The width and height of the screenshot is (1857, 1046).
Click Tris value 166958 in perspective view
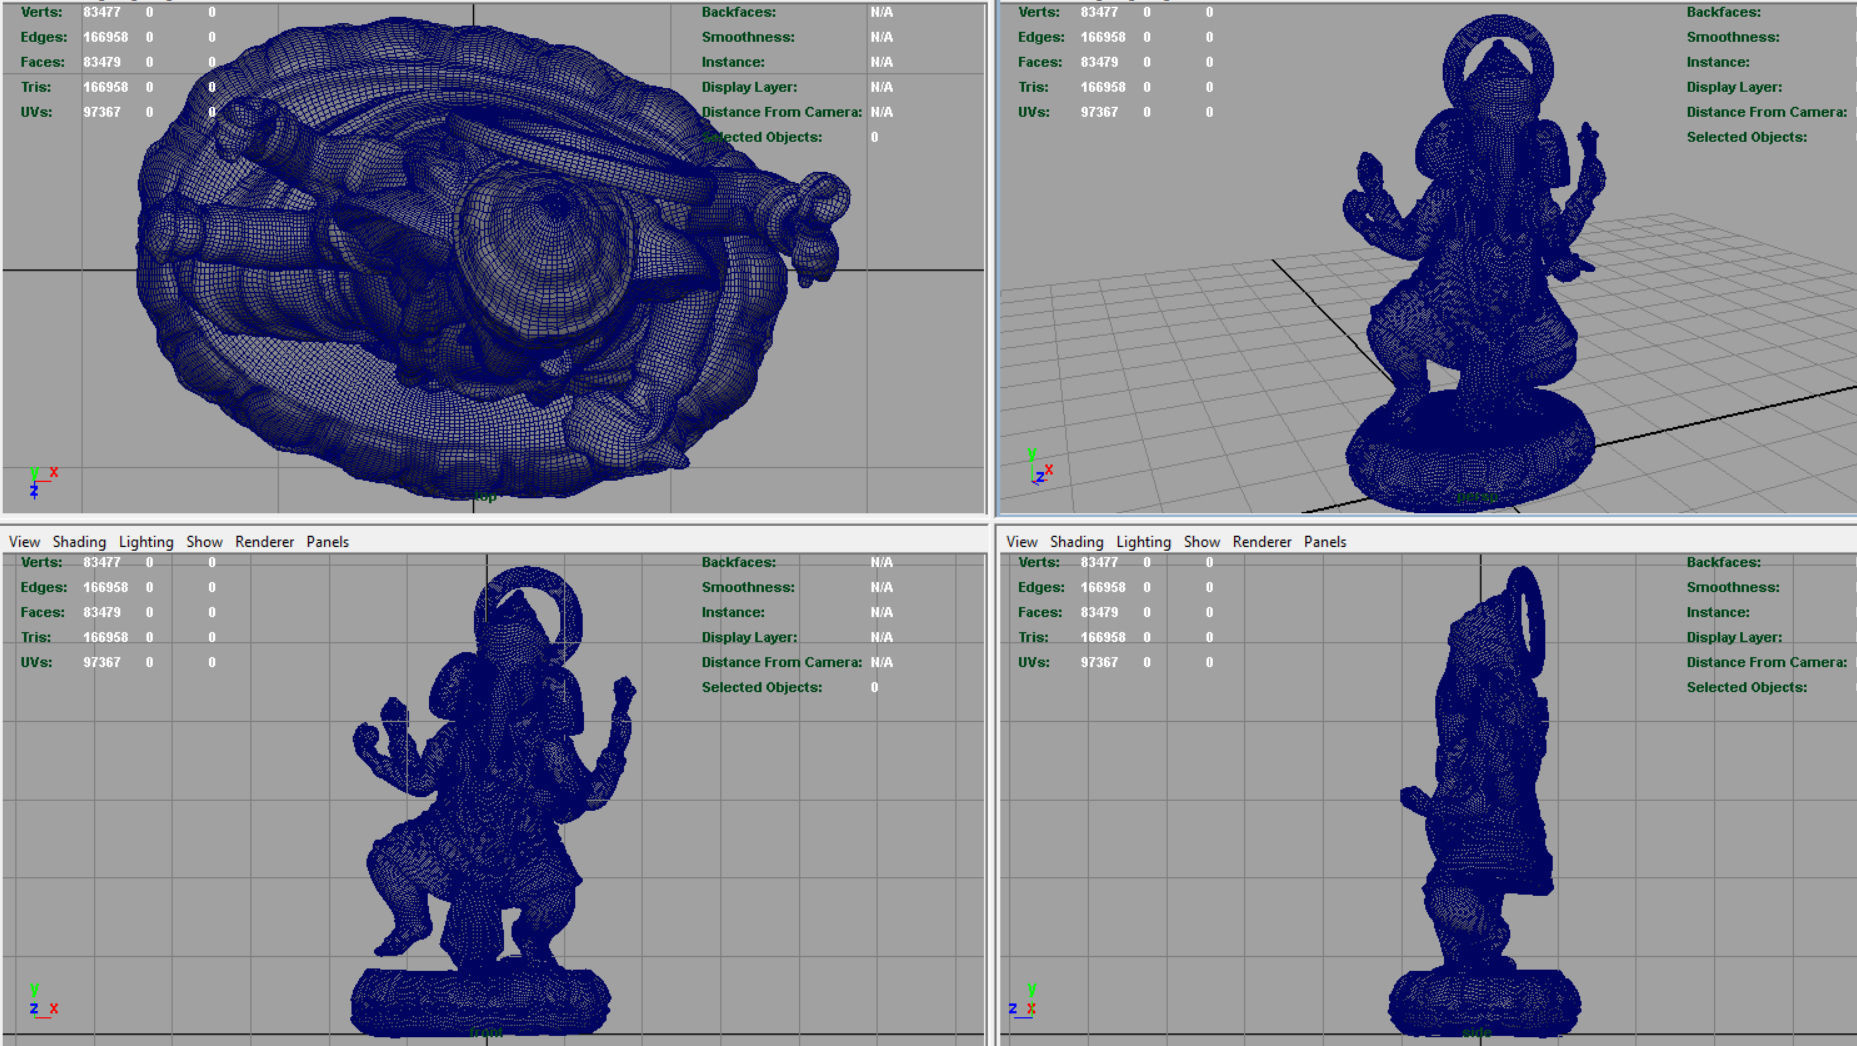point(1103,87)
